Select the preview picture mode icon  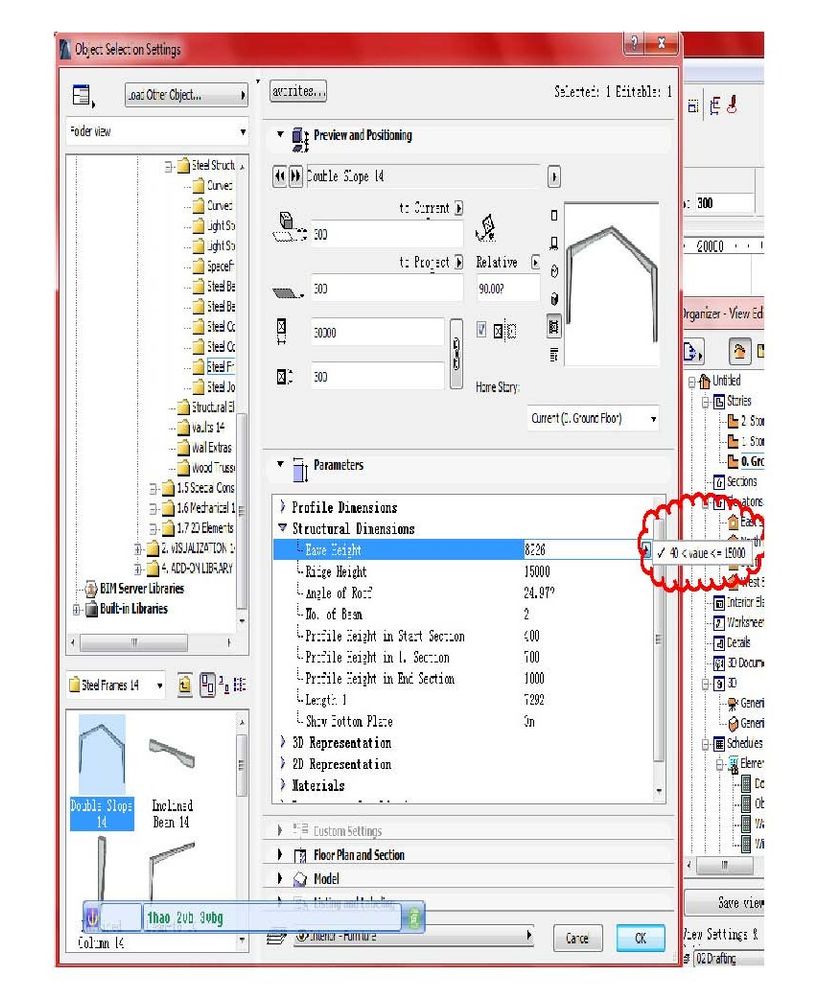pyautogui.click(x=554, y=327)
